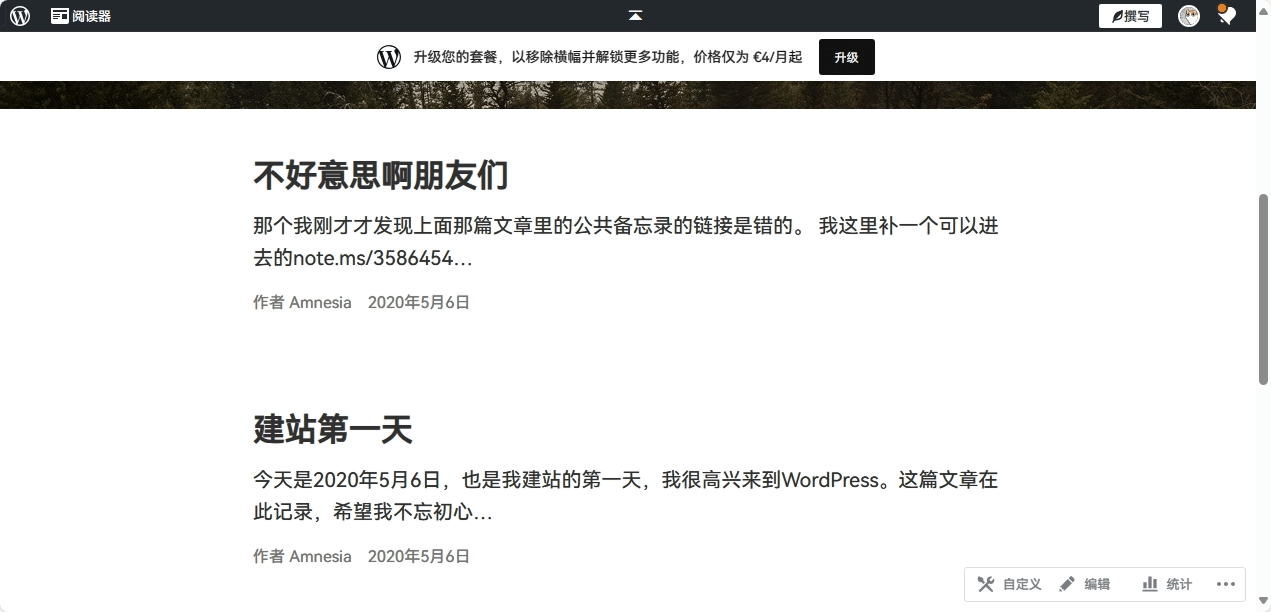
Task: Click the 自定义 (Customize) tools icon
Action: pyautogui.click(x=986, y=584)
